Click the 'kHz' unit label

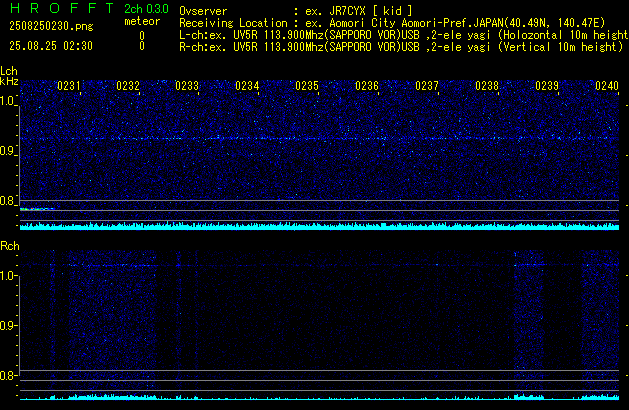[9, 81]
